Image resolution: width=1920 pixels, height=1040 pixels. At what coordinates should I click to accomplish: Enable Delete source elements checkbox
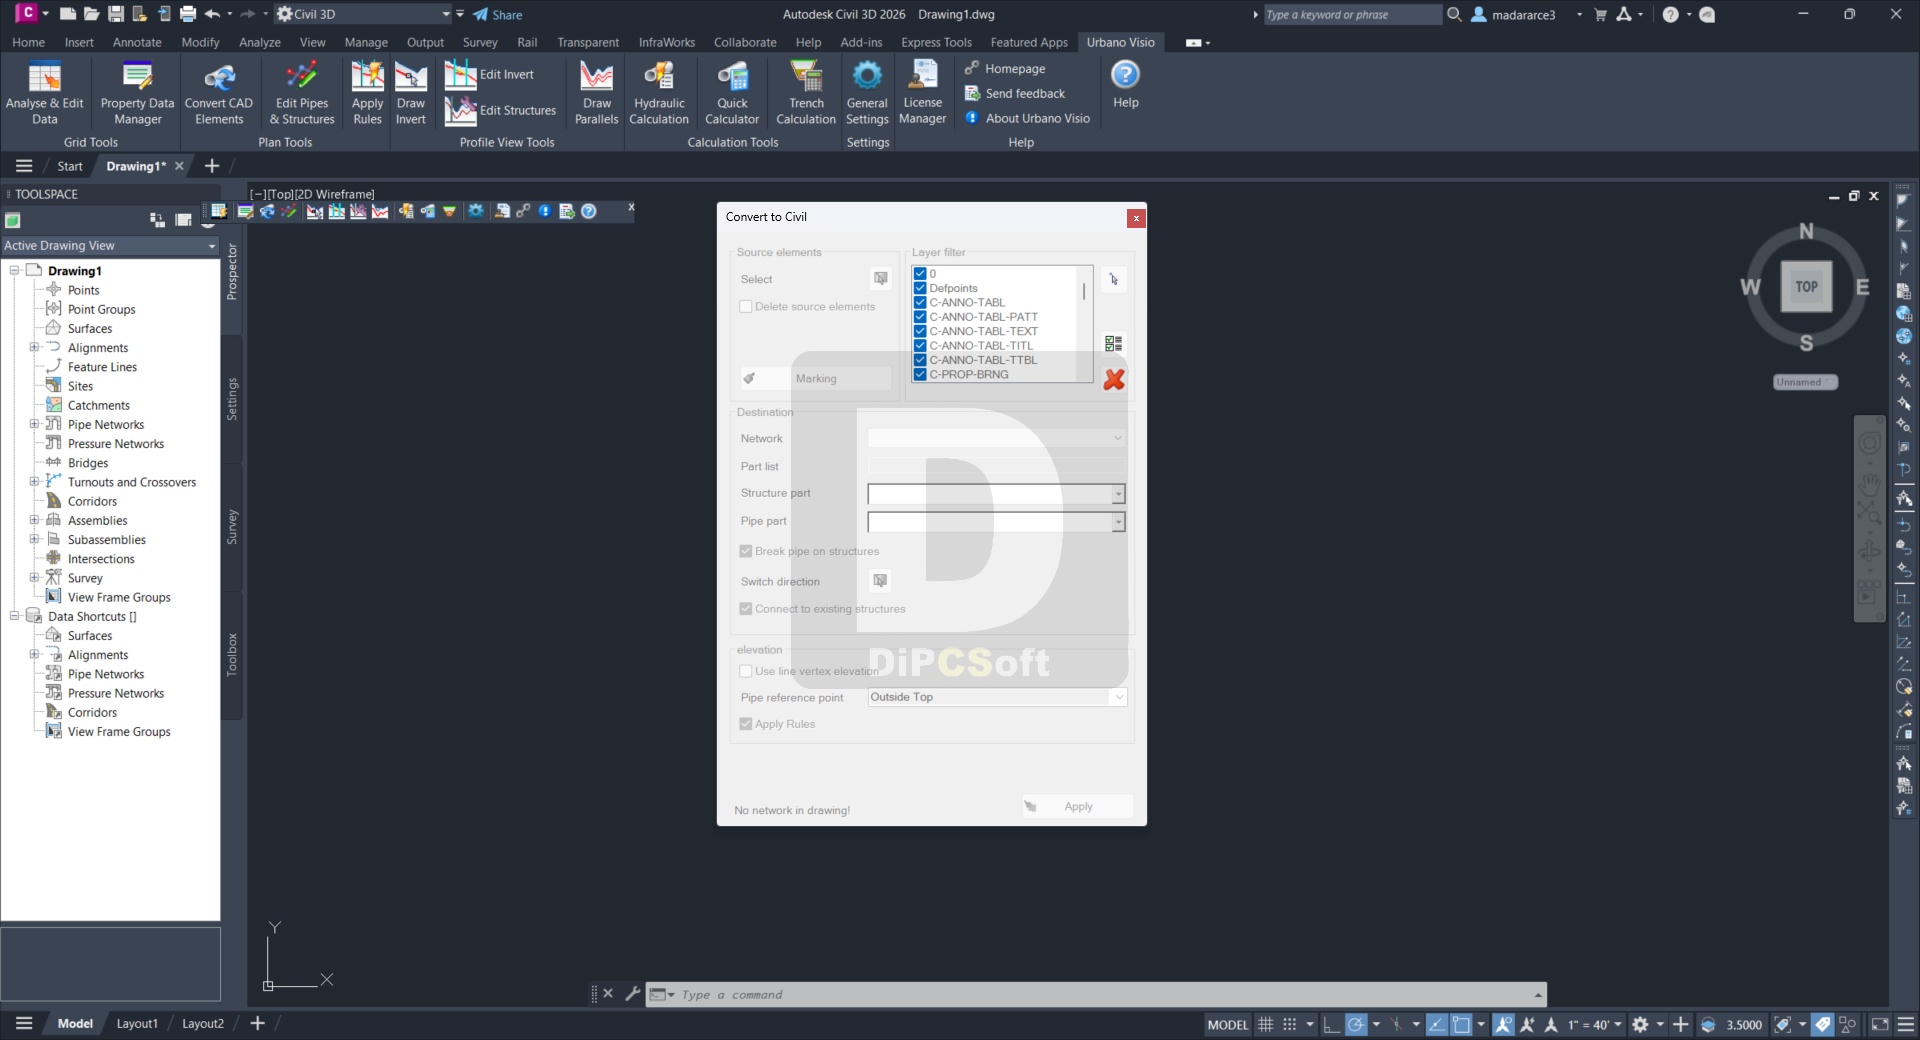tap(746, 307)
